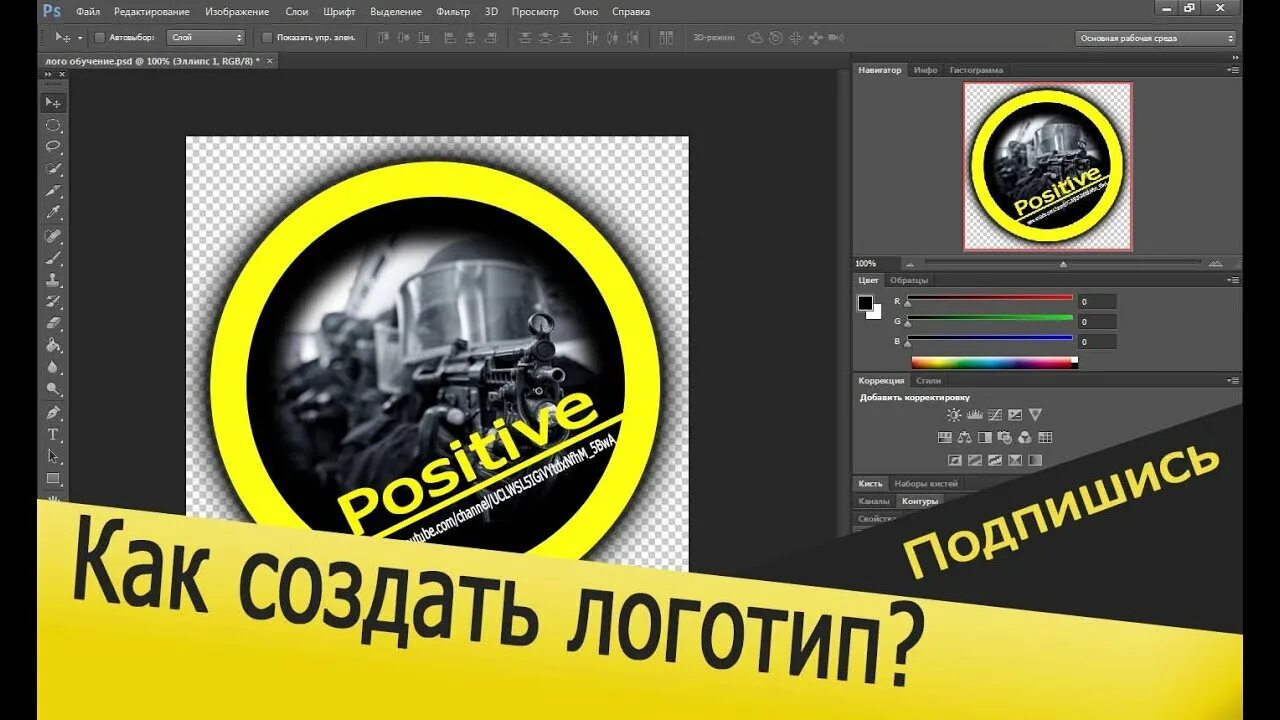Select the Rectangle shape tool
The image size is (1280, 720).
pos(54,479)
